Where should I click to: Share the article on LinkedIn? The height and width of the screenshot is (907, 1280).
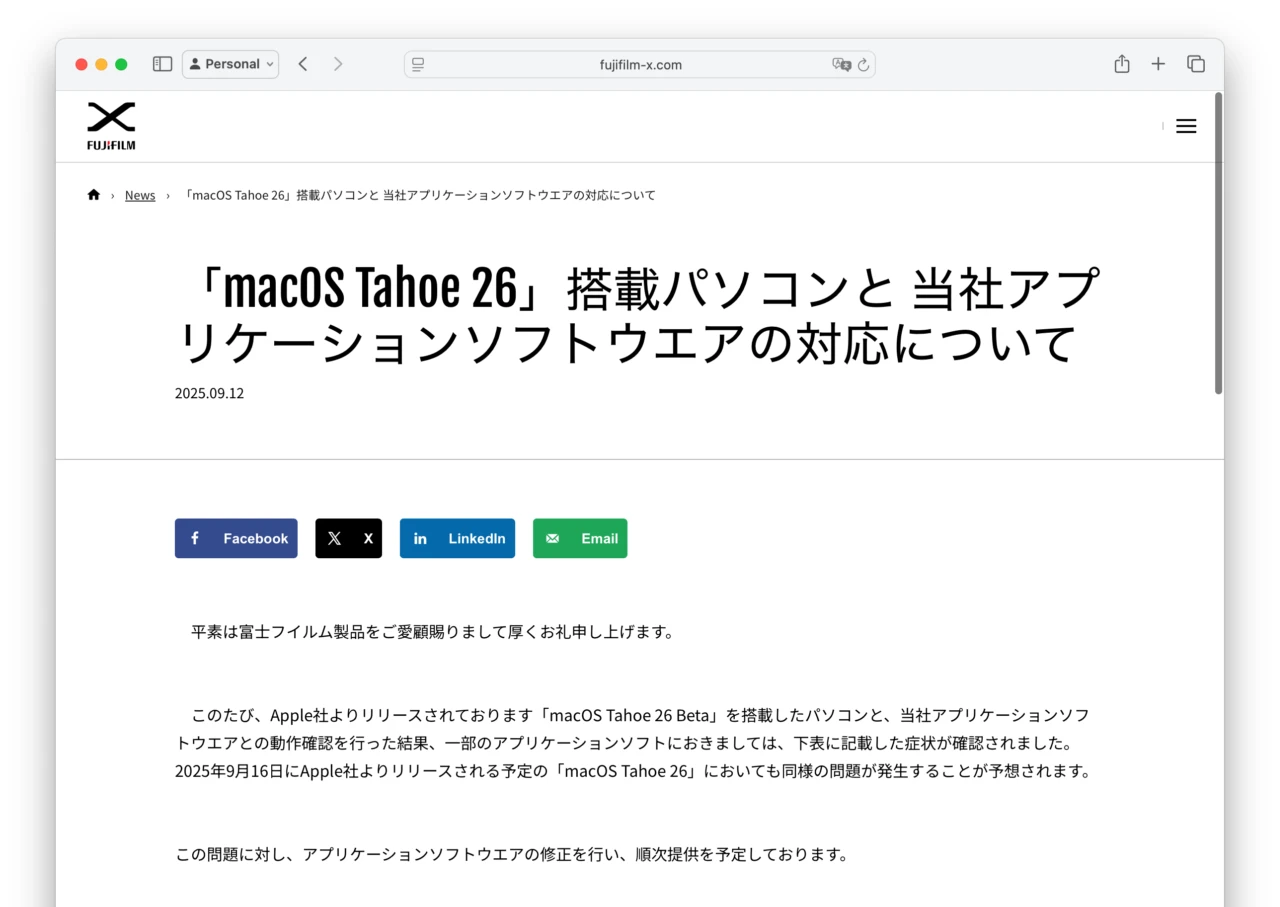pos(457,538)
